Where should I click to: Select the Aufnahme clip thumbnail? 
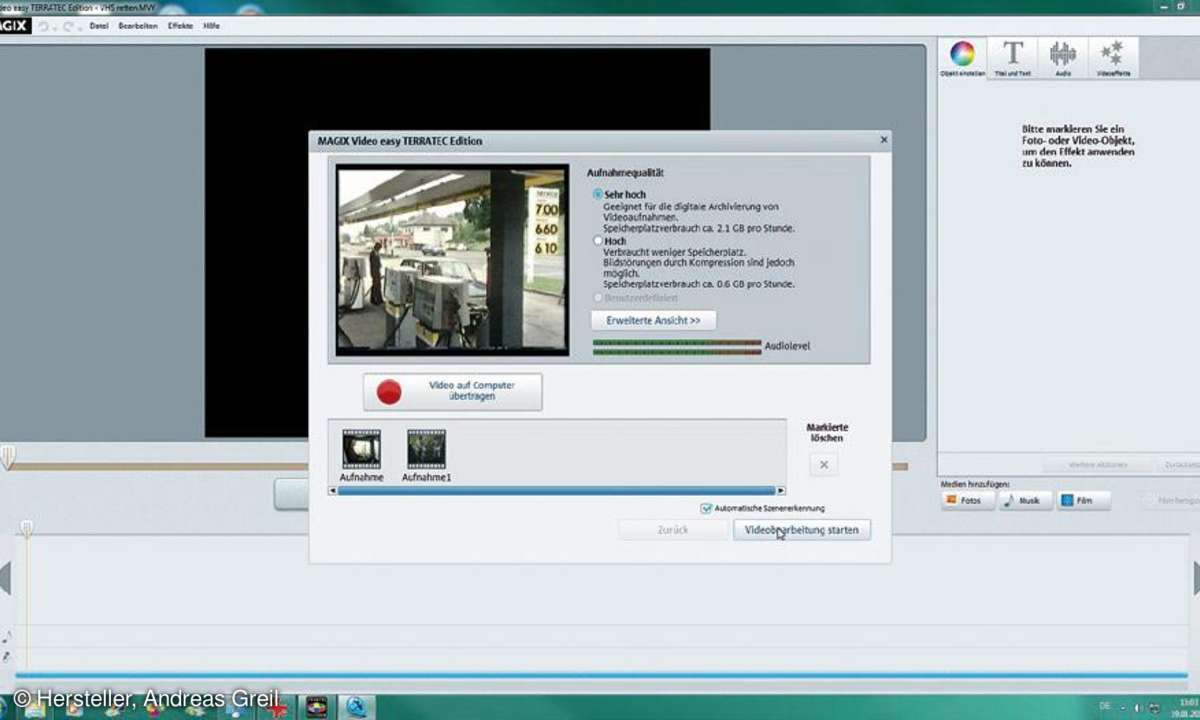pos(361,449)
